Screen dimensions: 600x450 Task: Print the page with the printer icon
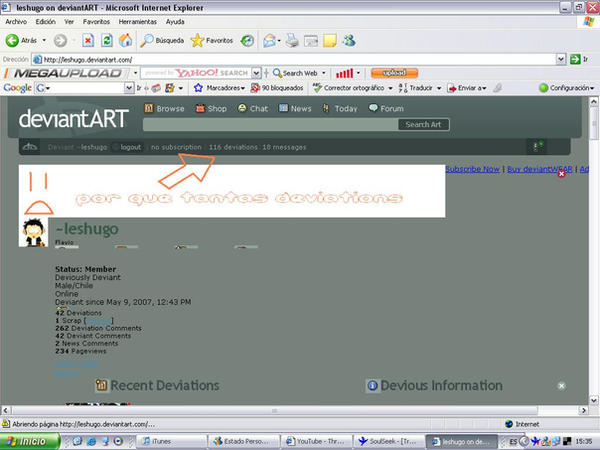pos(292,40)
